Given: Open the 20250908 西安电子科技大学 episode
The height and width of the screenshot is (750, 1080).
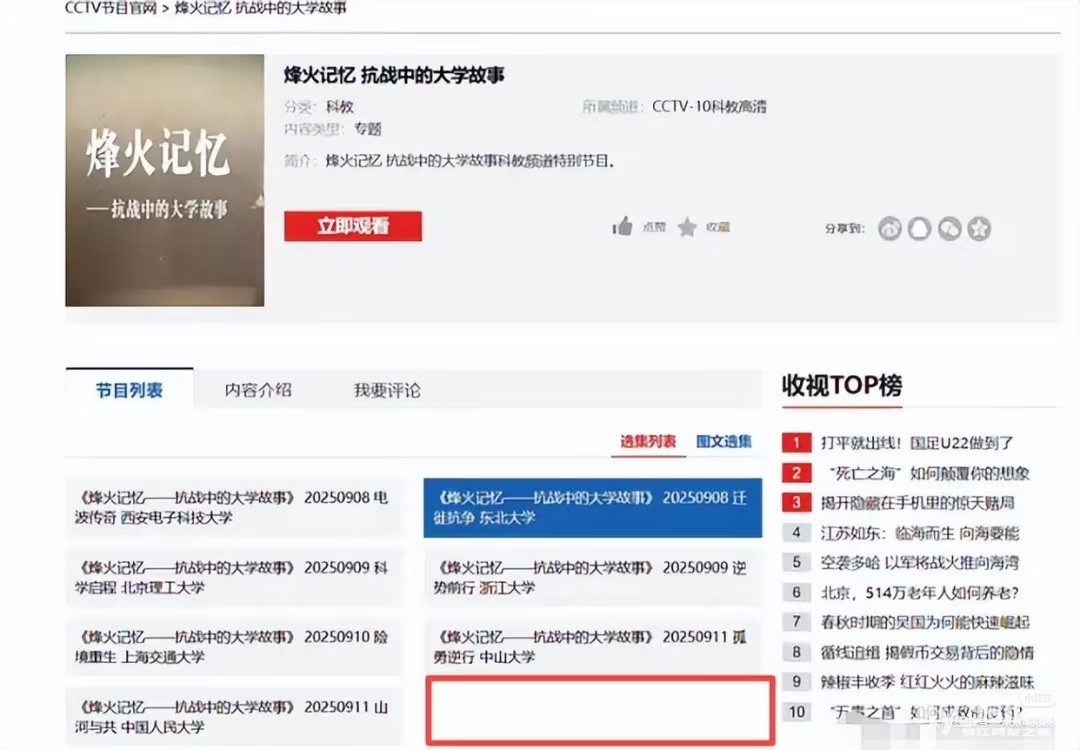Looking at the screenshot, I should coord(233,507).
